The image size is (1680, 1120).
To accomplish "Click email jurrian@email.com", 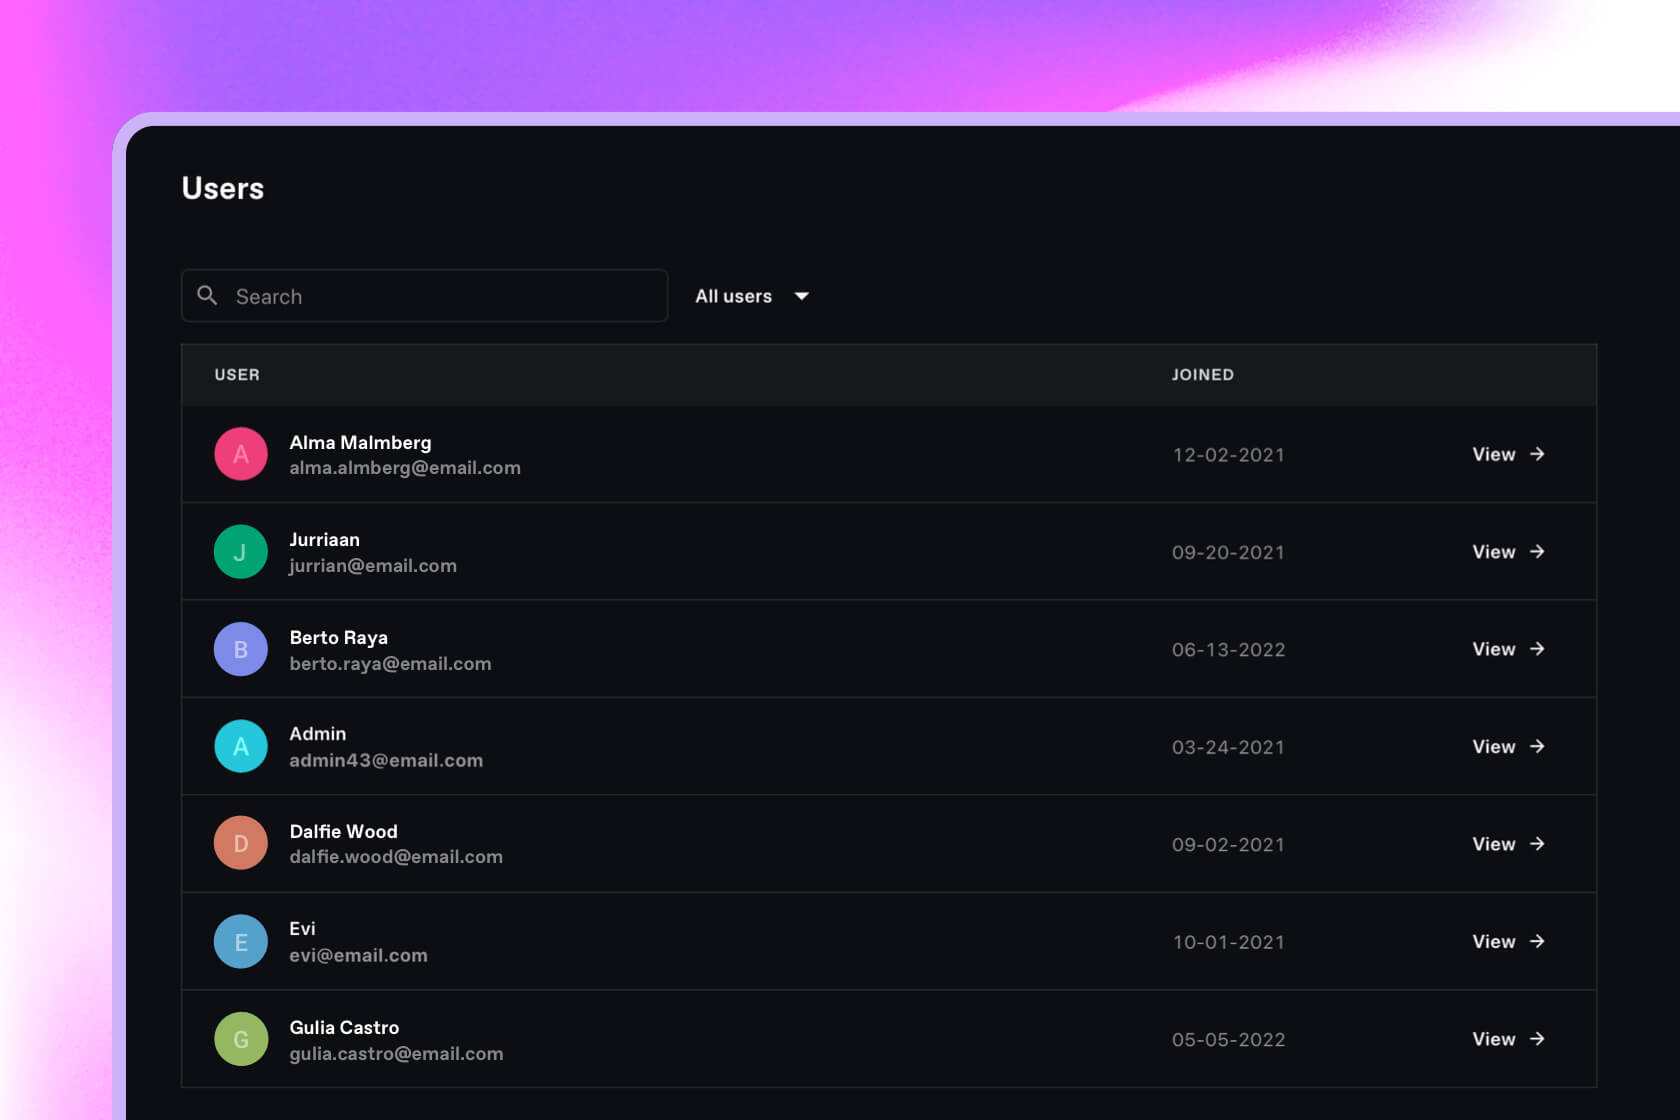I will 373,566.
